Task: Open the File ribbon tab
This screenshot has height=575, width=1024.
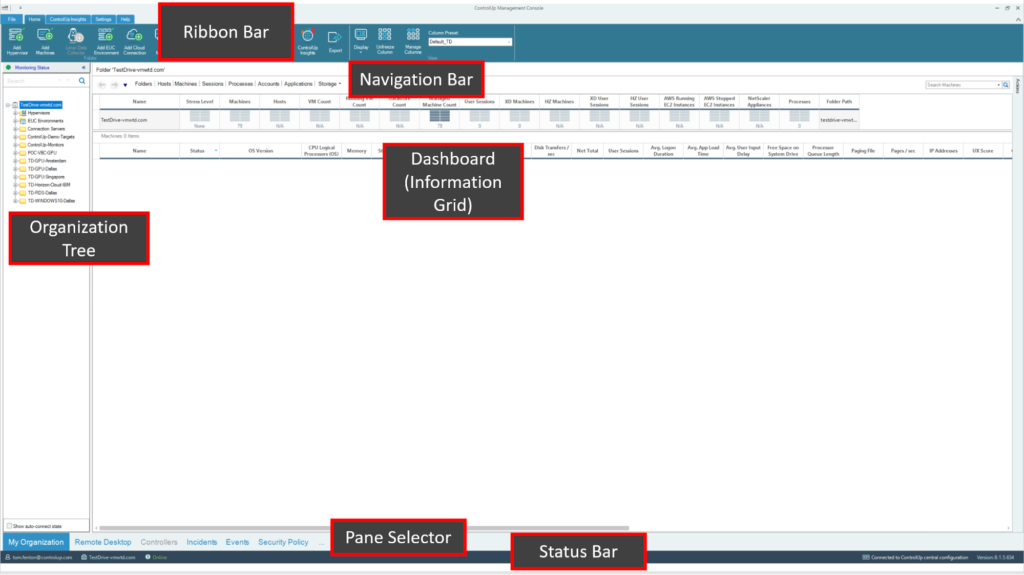Action: [x=12, y=20]
